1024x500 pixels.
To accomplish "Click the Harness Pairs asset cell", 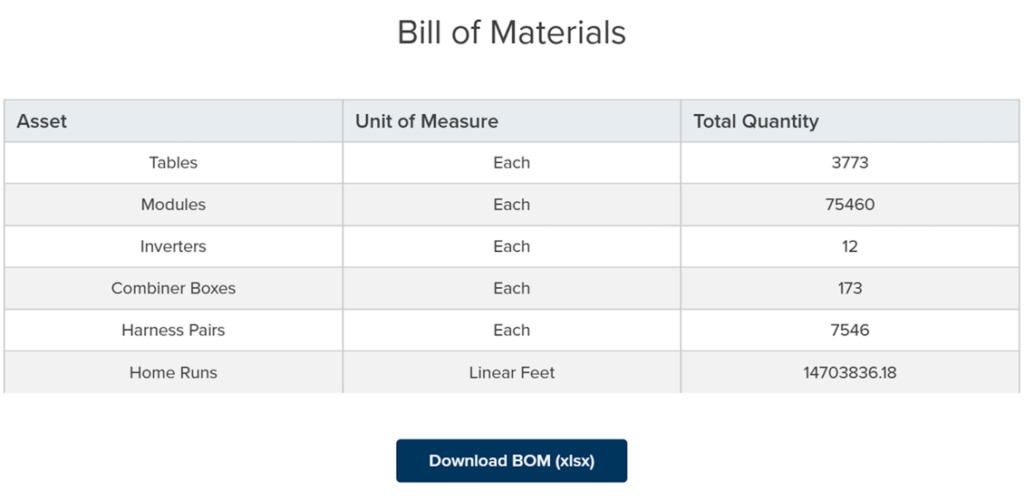I will click(173, 331).
